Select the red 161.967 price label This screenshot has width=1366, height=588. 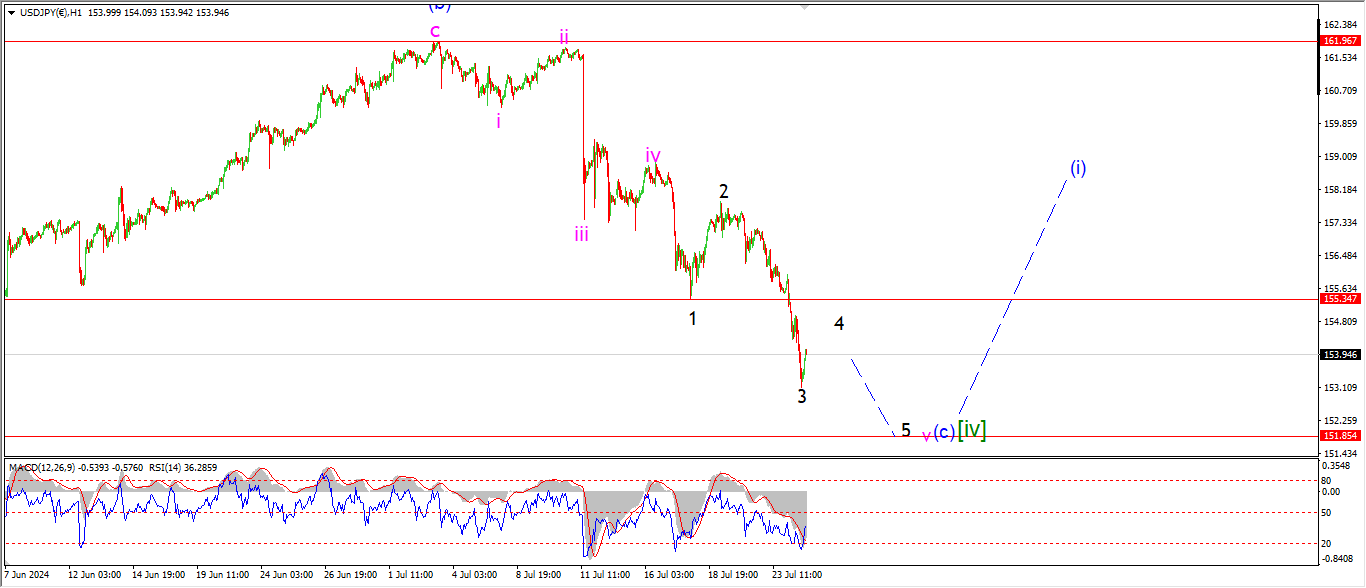1339,41
